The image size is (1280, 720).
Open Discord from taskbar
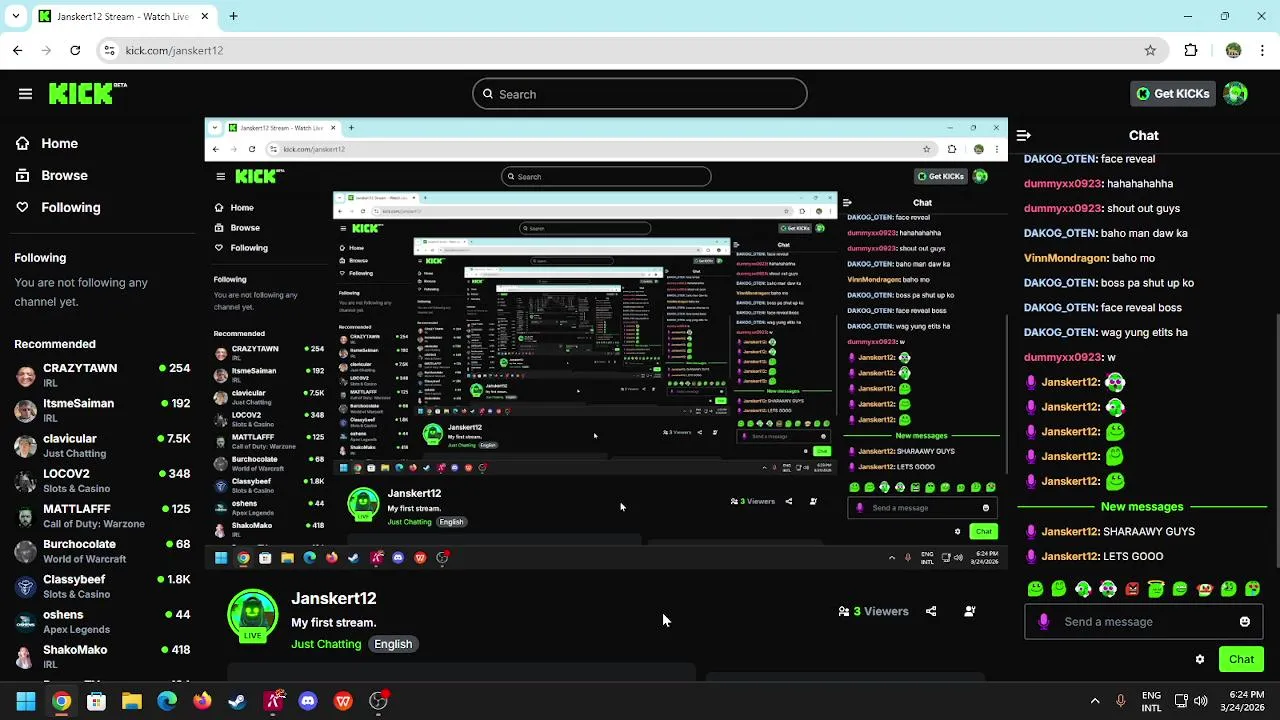pyautogui.click(x=308, y=701)
